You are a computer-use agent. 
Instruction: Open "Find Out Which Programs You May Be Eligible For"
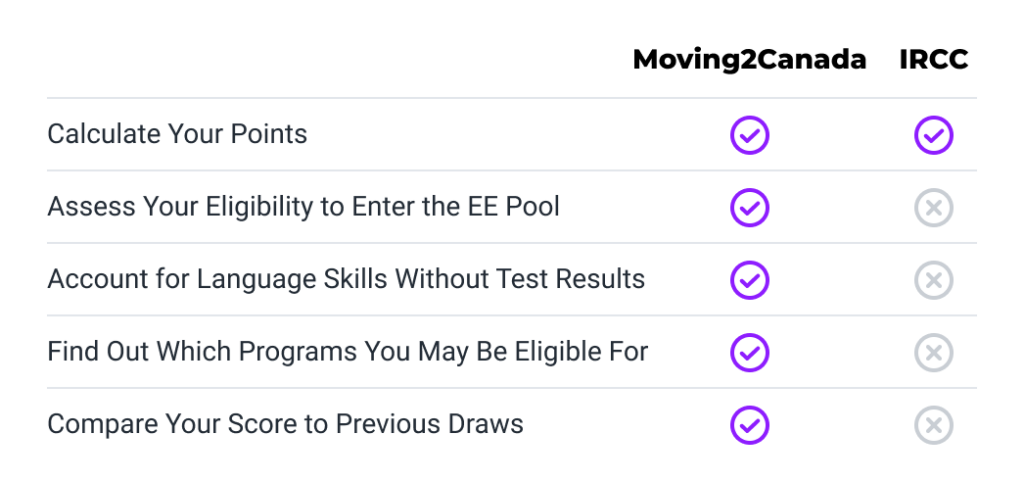[x=347, y=352]
